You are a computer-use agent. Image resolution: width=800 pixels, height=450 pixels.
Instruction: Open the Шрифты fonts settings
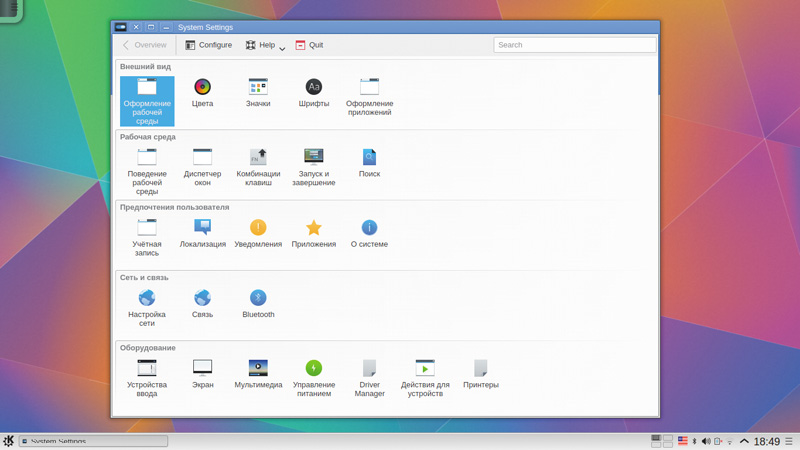coord(314,93)
